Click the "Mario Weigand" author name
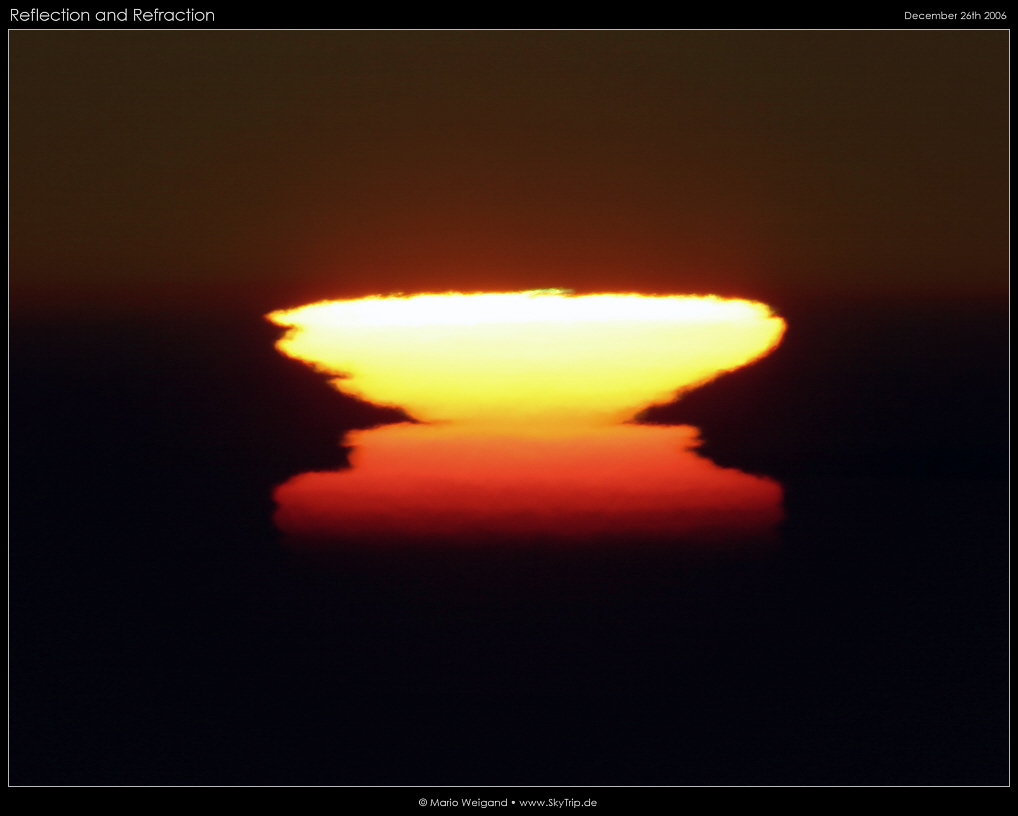The width and height of the screenshot is (1018, 816). 468,802
